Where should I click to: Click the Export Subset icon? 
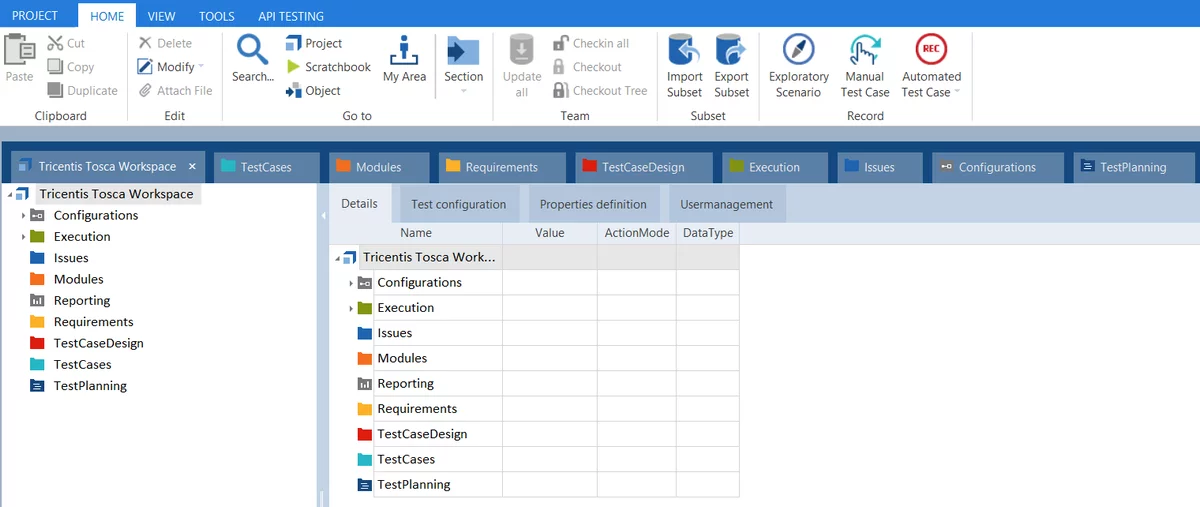(731, 50)
